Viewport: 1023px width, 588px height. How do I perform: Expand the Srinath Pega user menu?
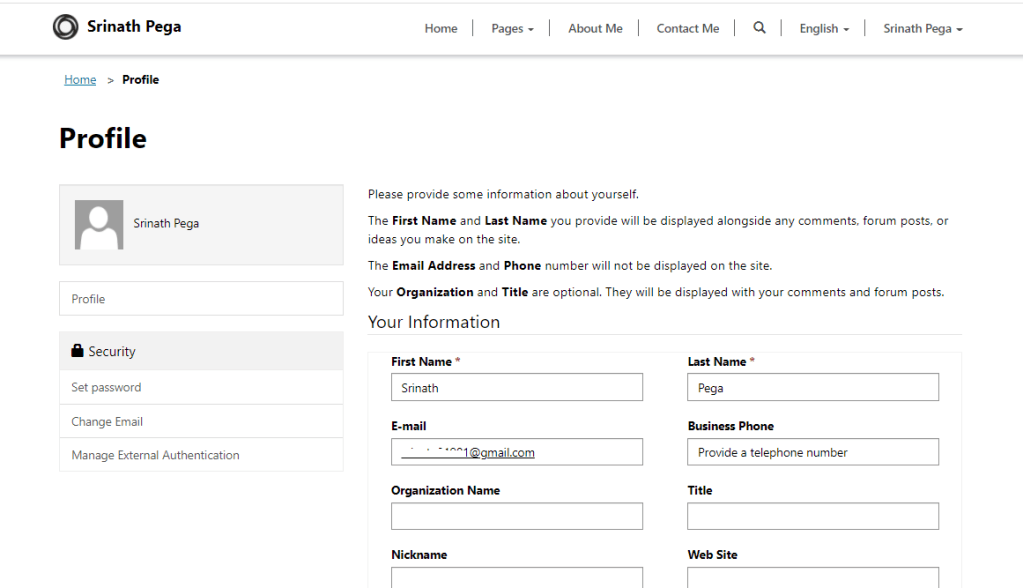point(922,29)
